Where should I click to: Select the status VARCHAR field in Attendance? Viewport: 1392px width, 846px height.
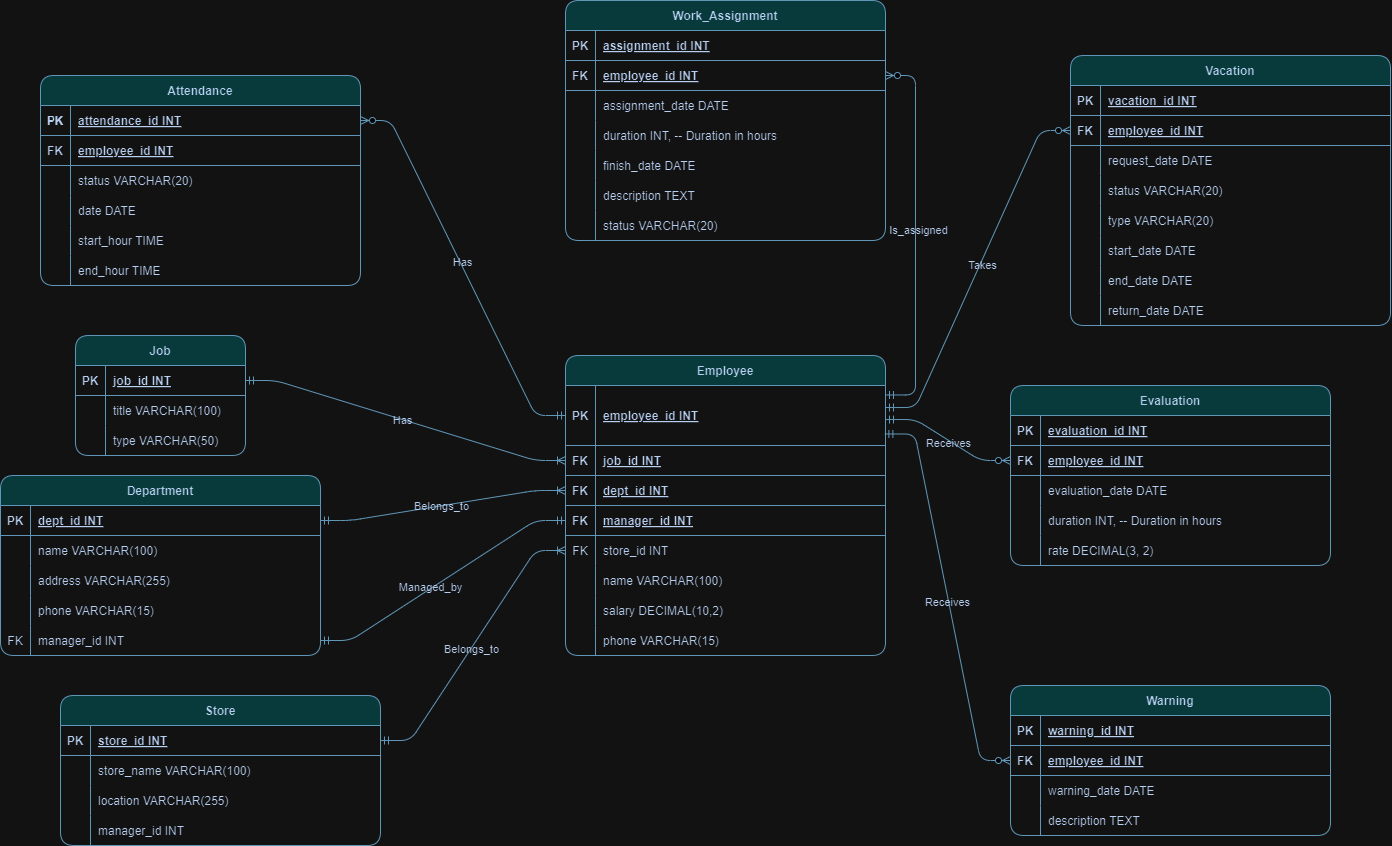[x=135, y=180]
